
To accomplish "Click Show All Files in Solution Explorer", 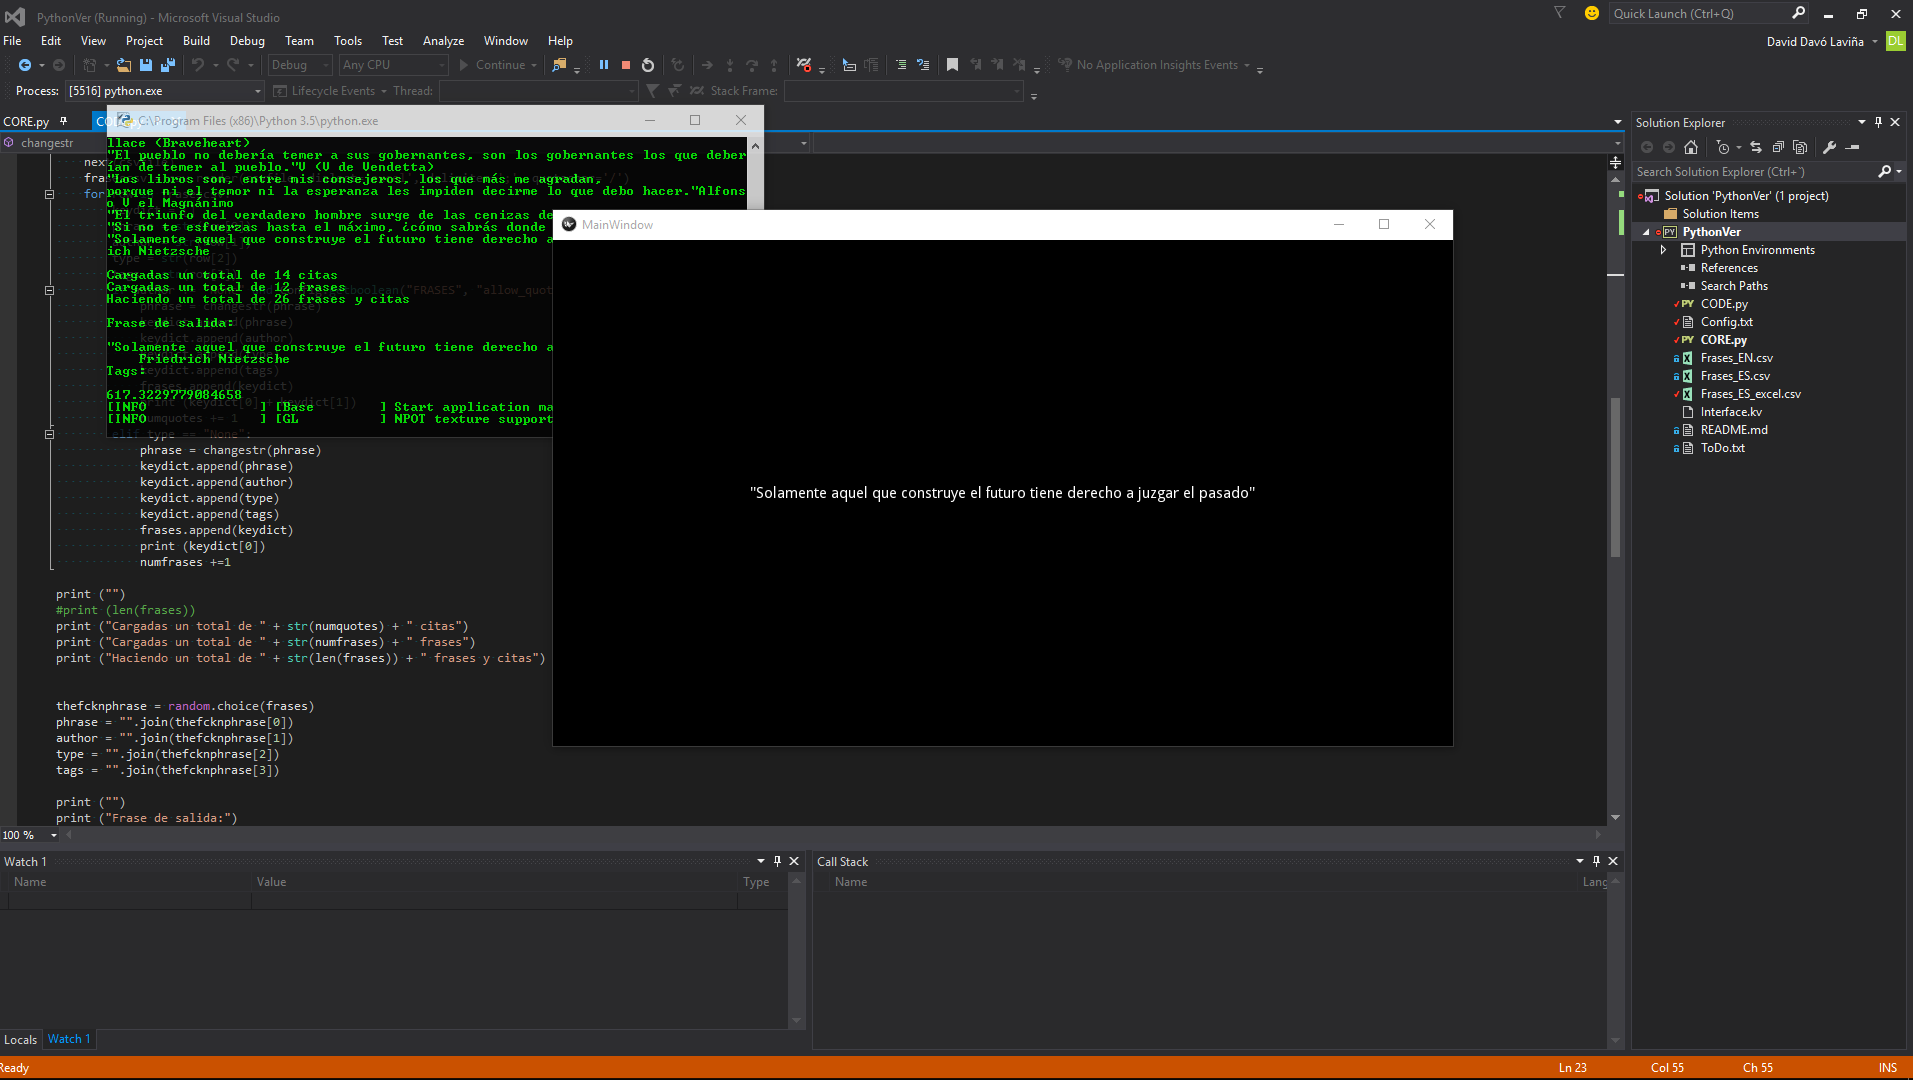I will (x=1800, y=147).
